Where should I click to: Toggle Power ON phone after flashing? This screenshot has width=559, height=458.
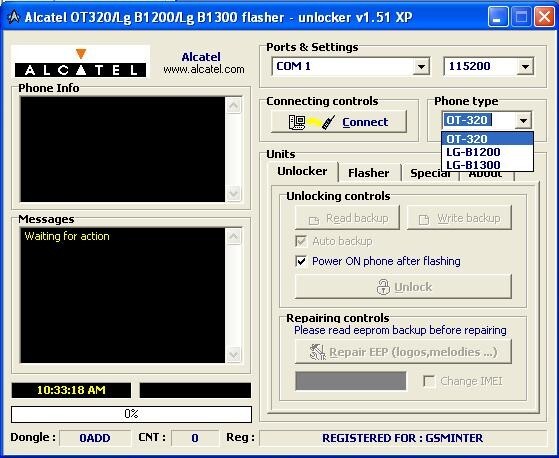(x=301, y=261)
